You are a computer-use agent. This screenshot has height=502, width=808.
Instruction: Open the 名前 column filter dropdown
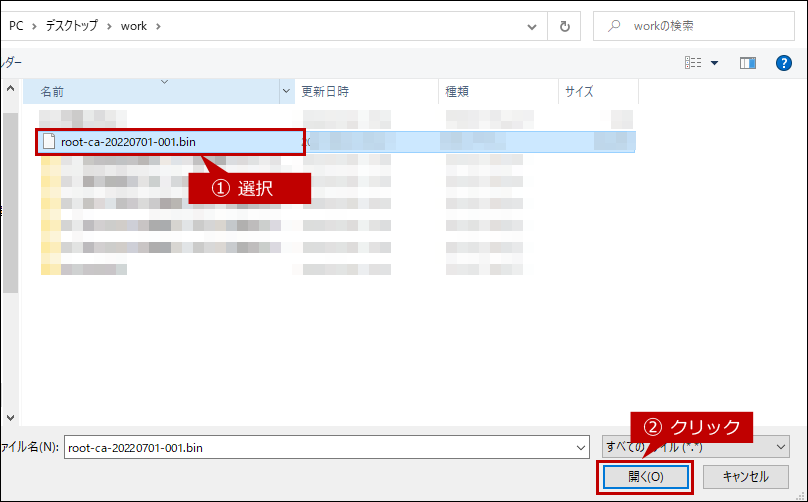pos(287,92)
